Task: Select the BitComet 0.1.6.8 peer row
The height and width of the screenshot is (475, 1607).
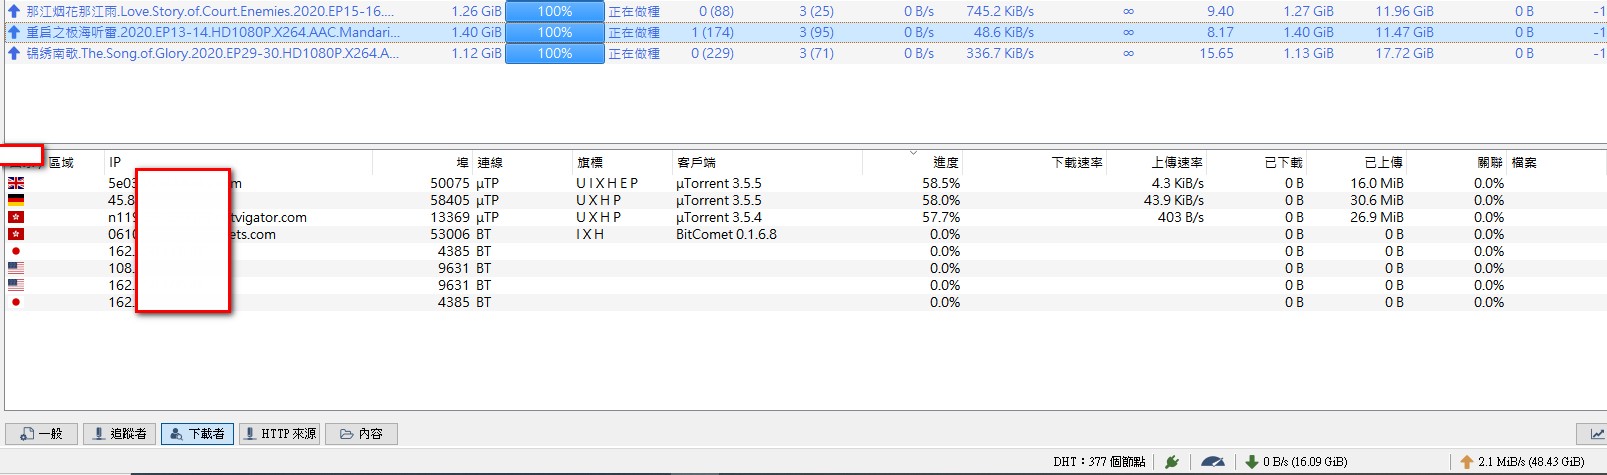Action: pyautogui.click(x=726, y=234)
